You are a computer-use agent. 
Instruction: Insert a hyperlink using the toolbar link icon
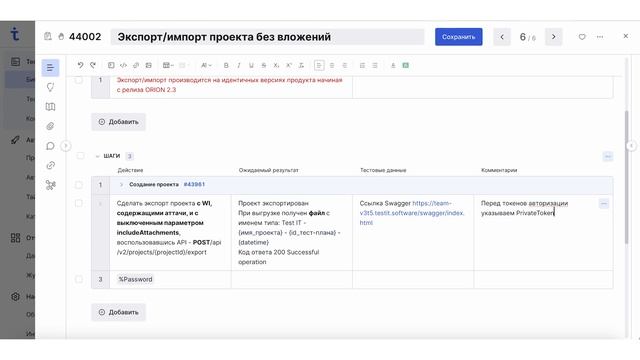[x=136, y=65]
